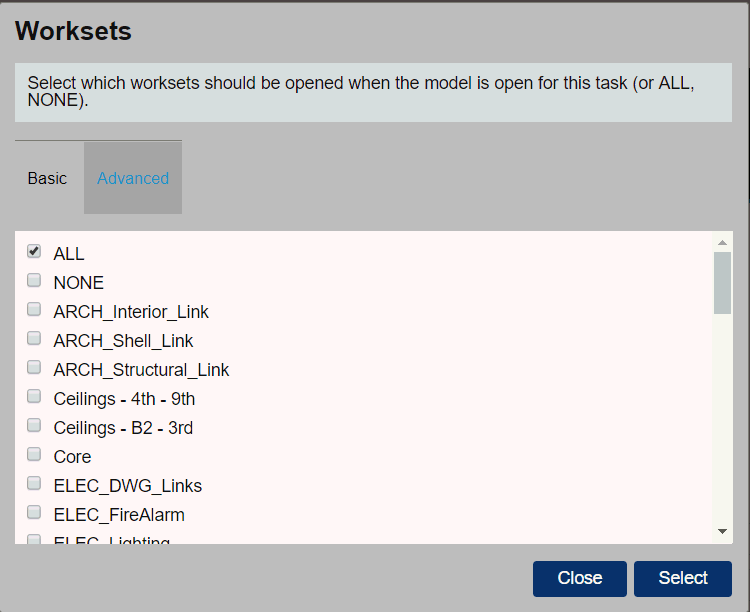Image resolution: width=750 pixels, height=612 pixels.
Task: Enable the ARCH_Interior_Link workset checkbox
Action: click(x=34, y=309)
